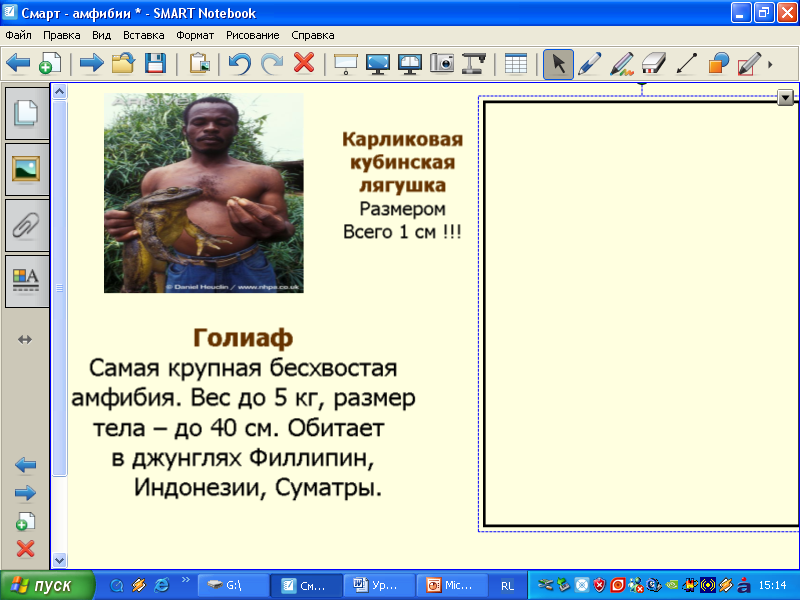Select the Pen tool

coord(590,64)
